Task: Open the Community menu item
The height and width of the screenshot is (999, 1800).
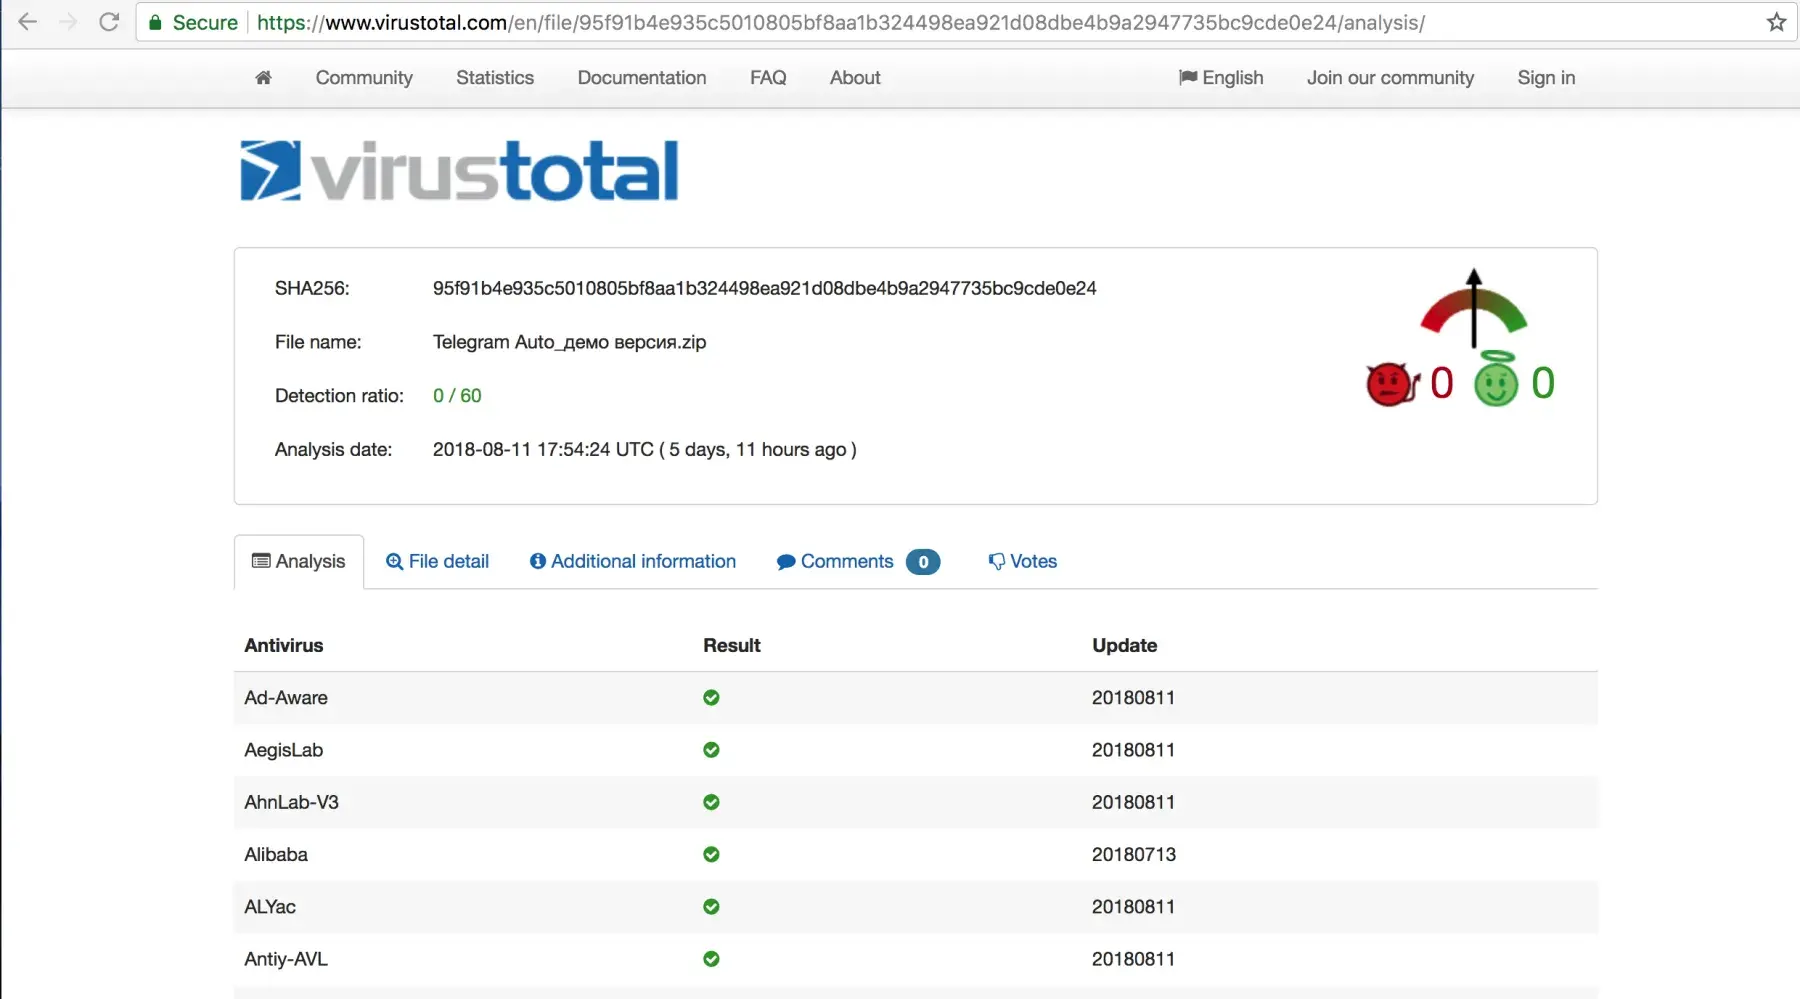Action: coord(364,78)
